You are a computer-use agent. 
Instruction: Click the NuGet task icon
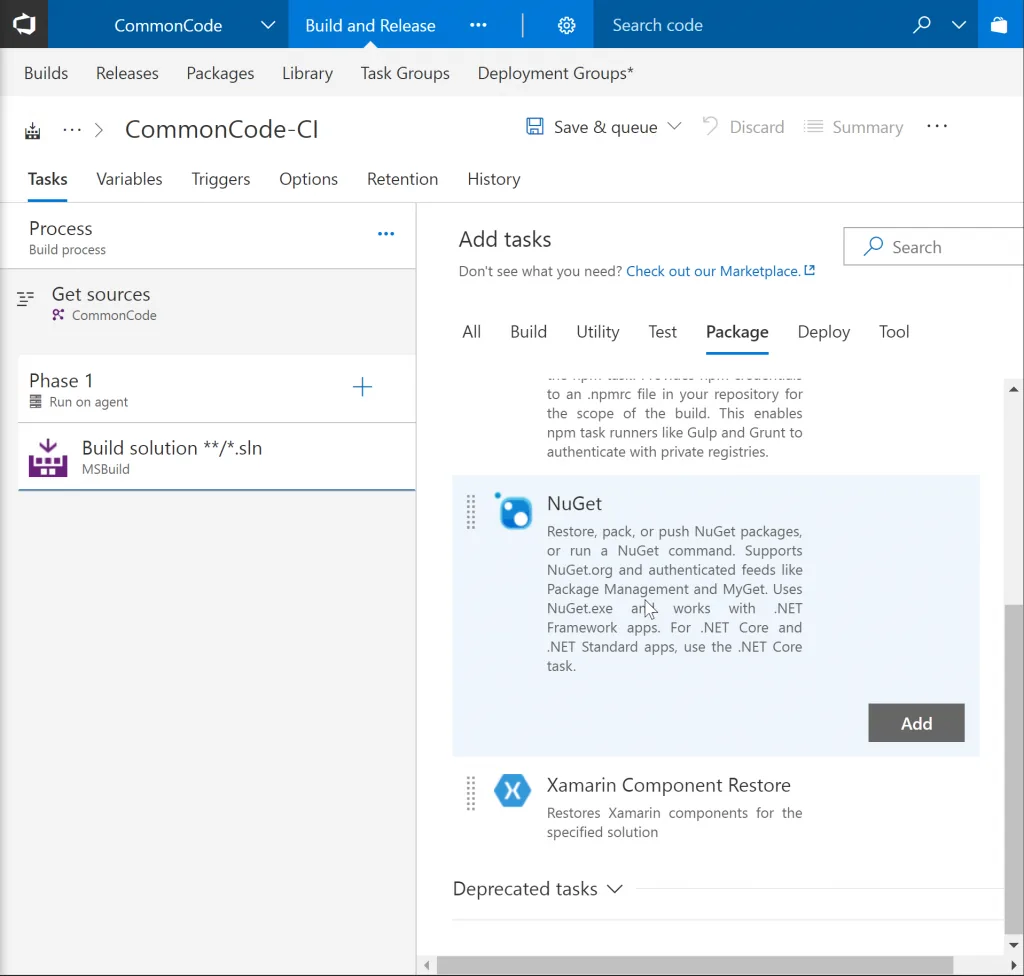point(513,512)
